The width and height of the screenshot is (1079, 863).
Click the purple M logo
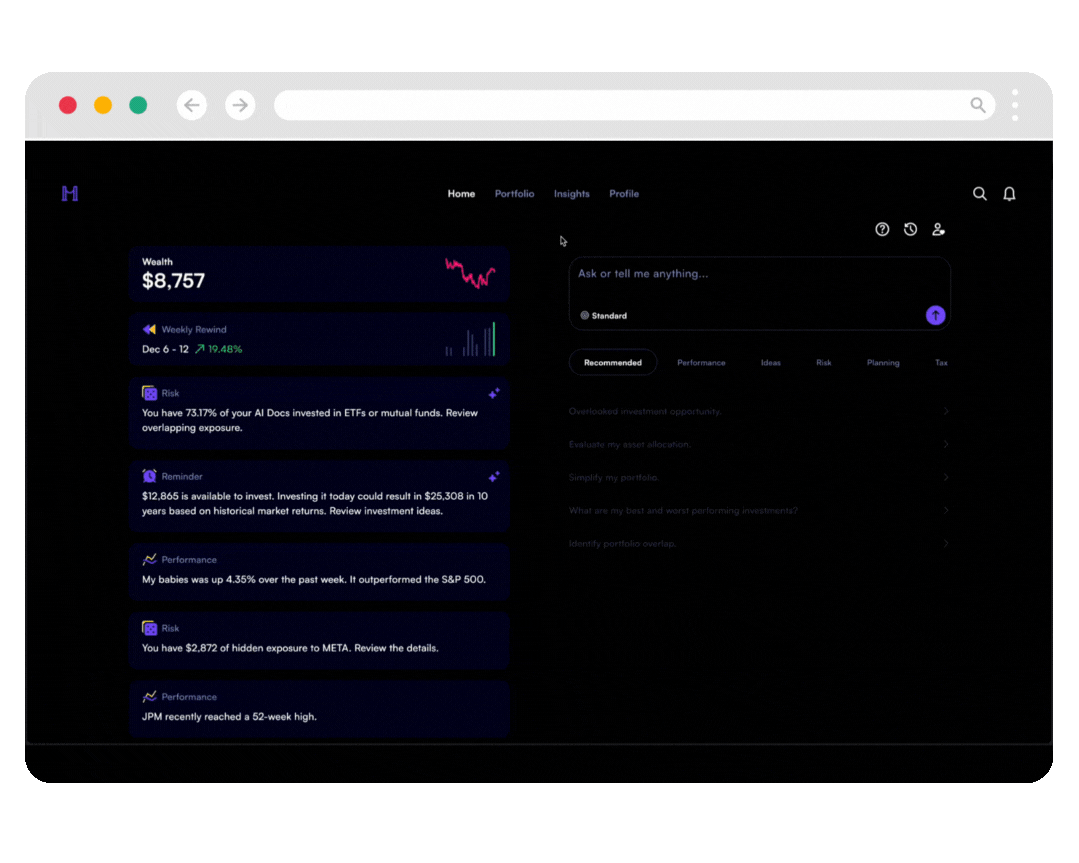tap(70, 193)
